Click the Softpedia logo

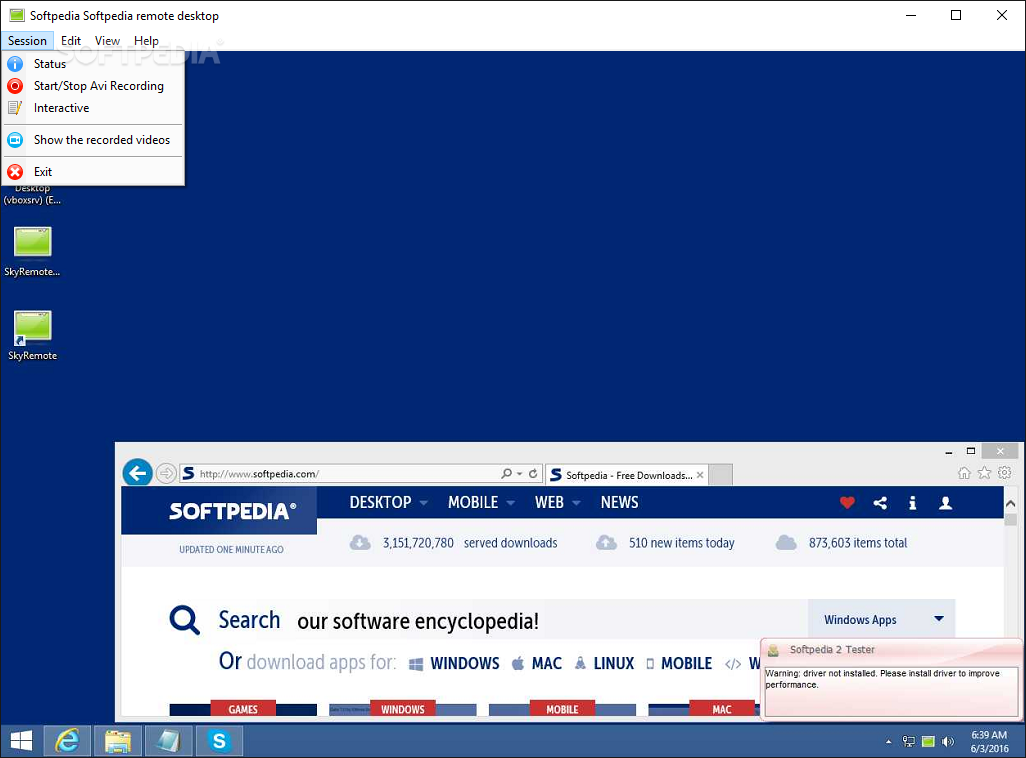[232, 511]
